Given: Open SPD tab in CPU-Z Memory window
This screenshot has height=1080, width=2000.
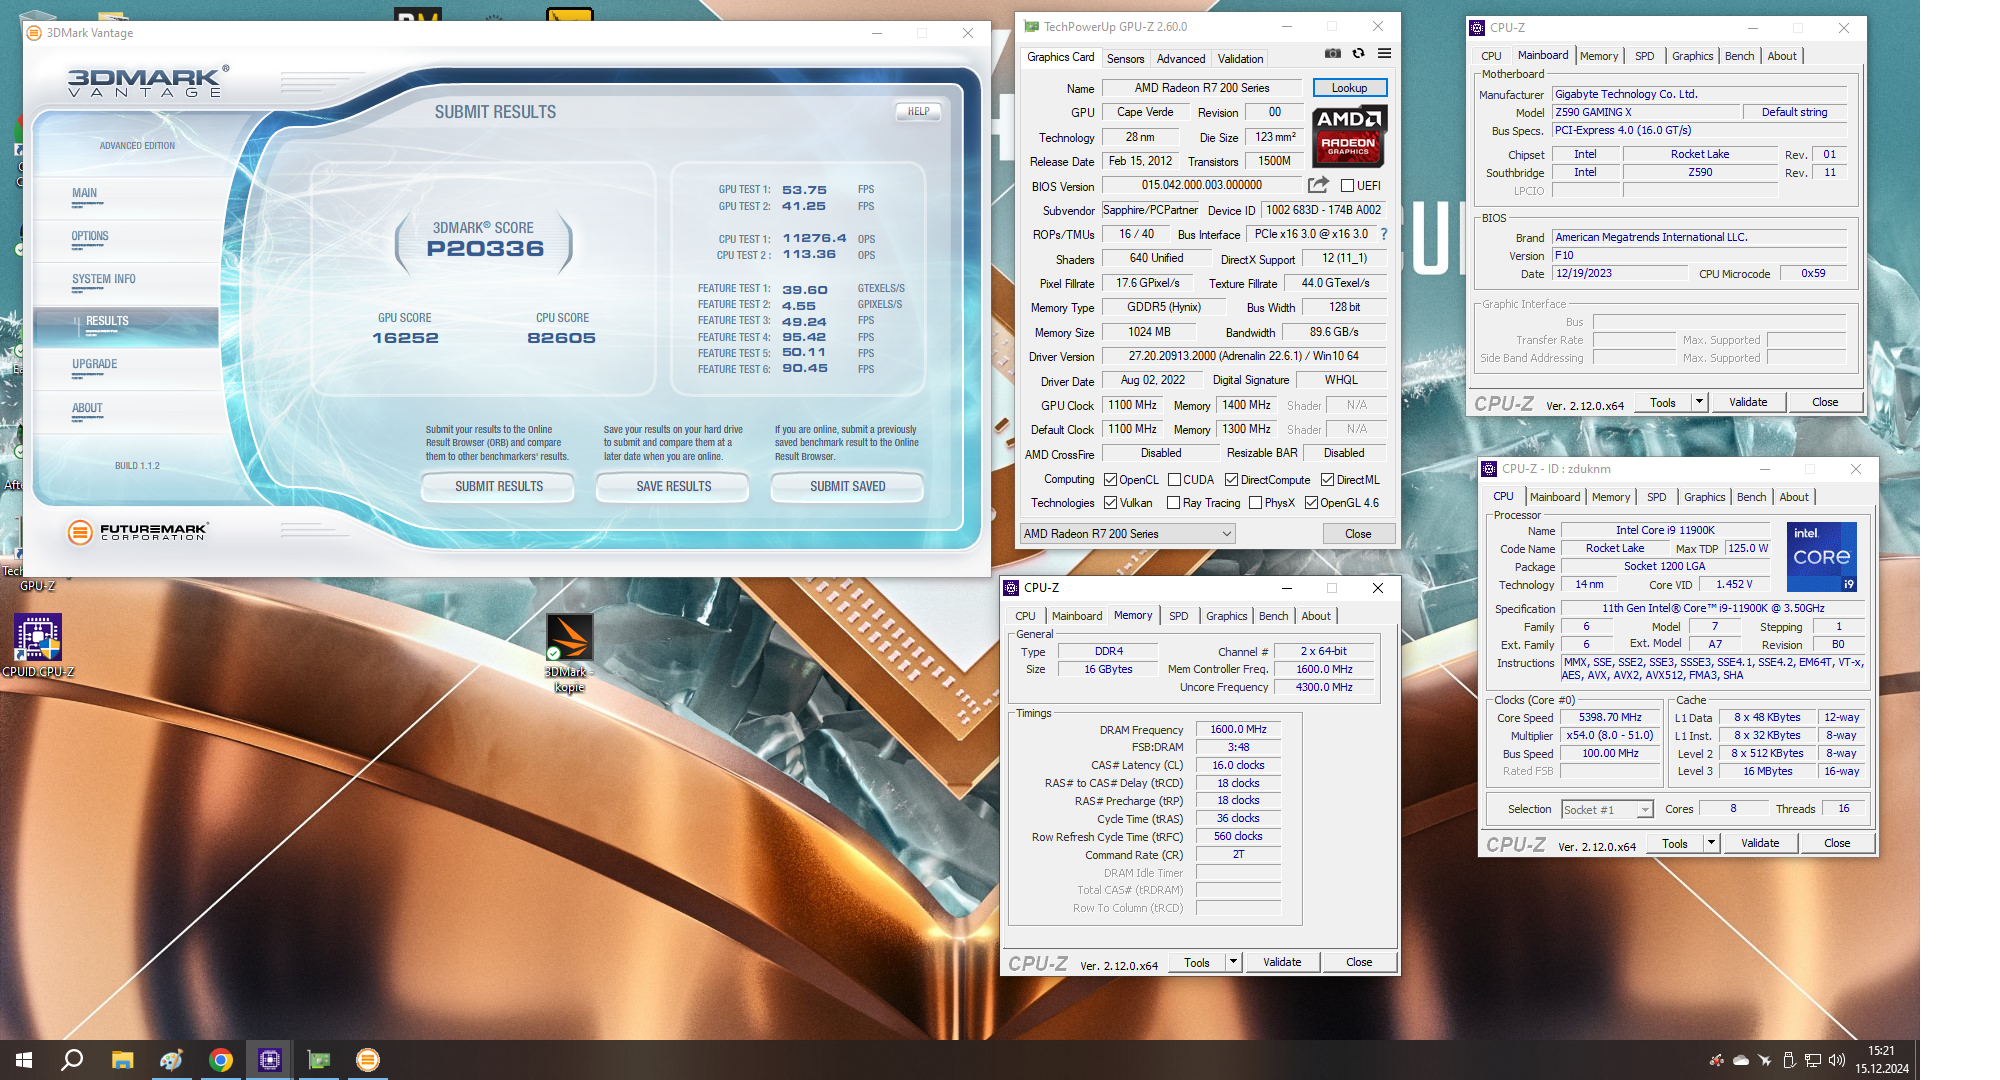Looking at the screenshot, I should click(x=1179, y=616).
